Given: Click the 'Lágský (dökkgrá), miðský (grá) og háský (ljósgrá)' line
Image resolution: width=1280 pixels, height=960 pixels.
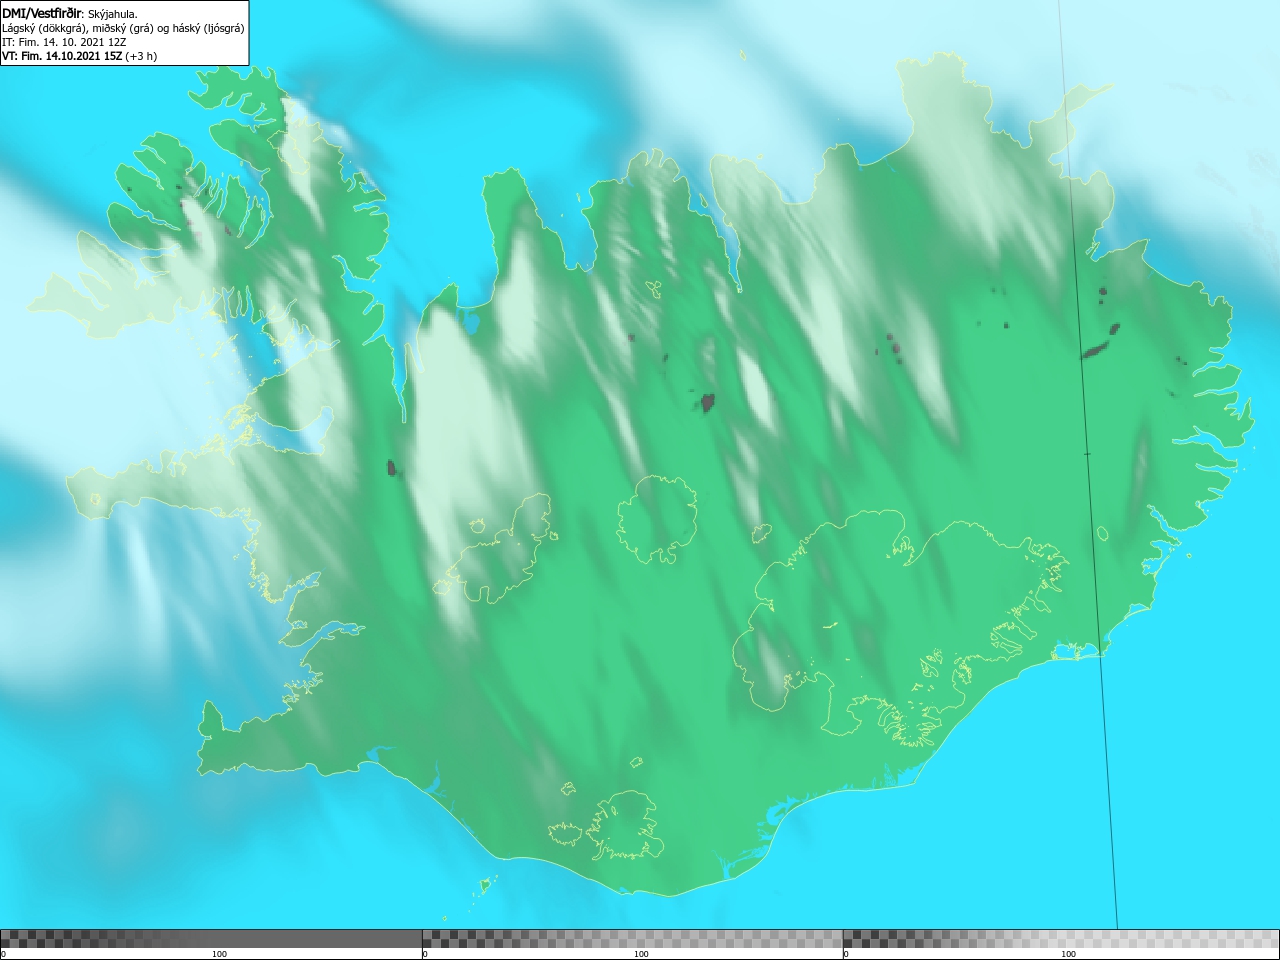Looking at the screenshot, I should click(123, 28).
